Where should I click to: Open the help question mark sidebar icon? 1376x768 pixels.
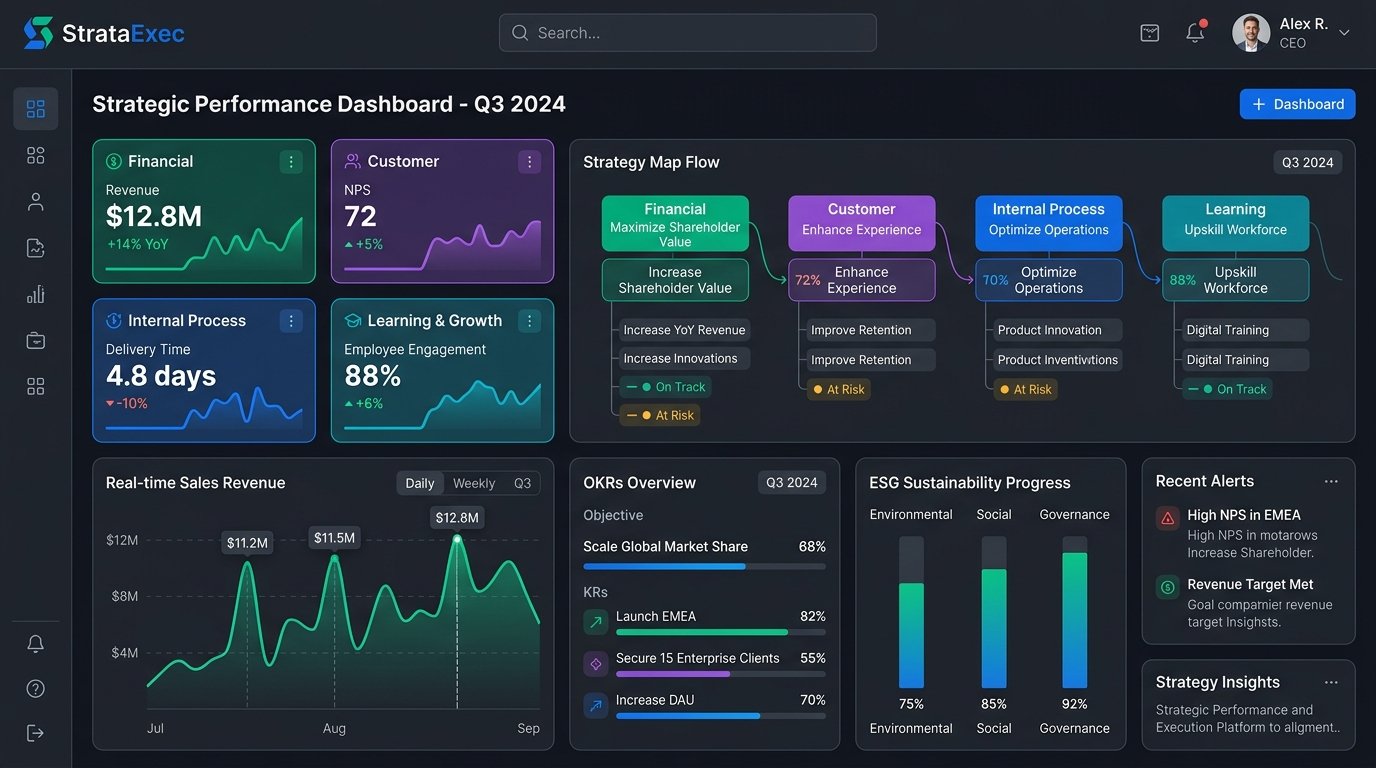click(x=36, y=688)
